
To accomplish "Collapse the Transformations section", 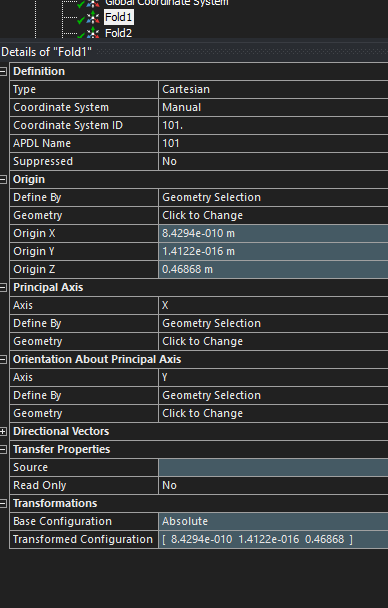I will pyautogui.click(x=3, y=503).
